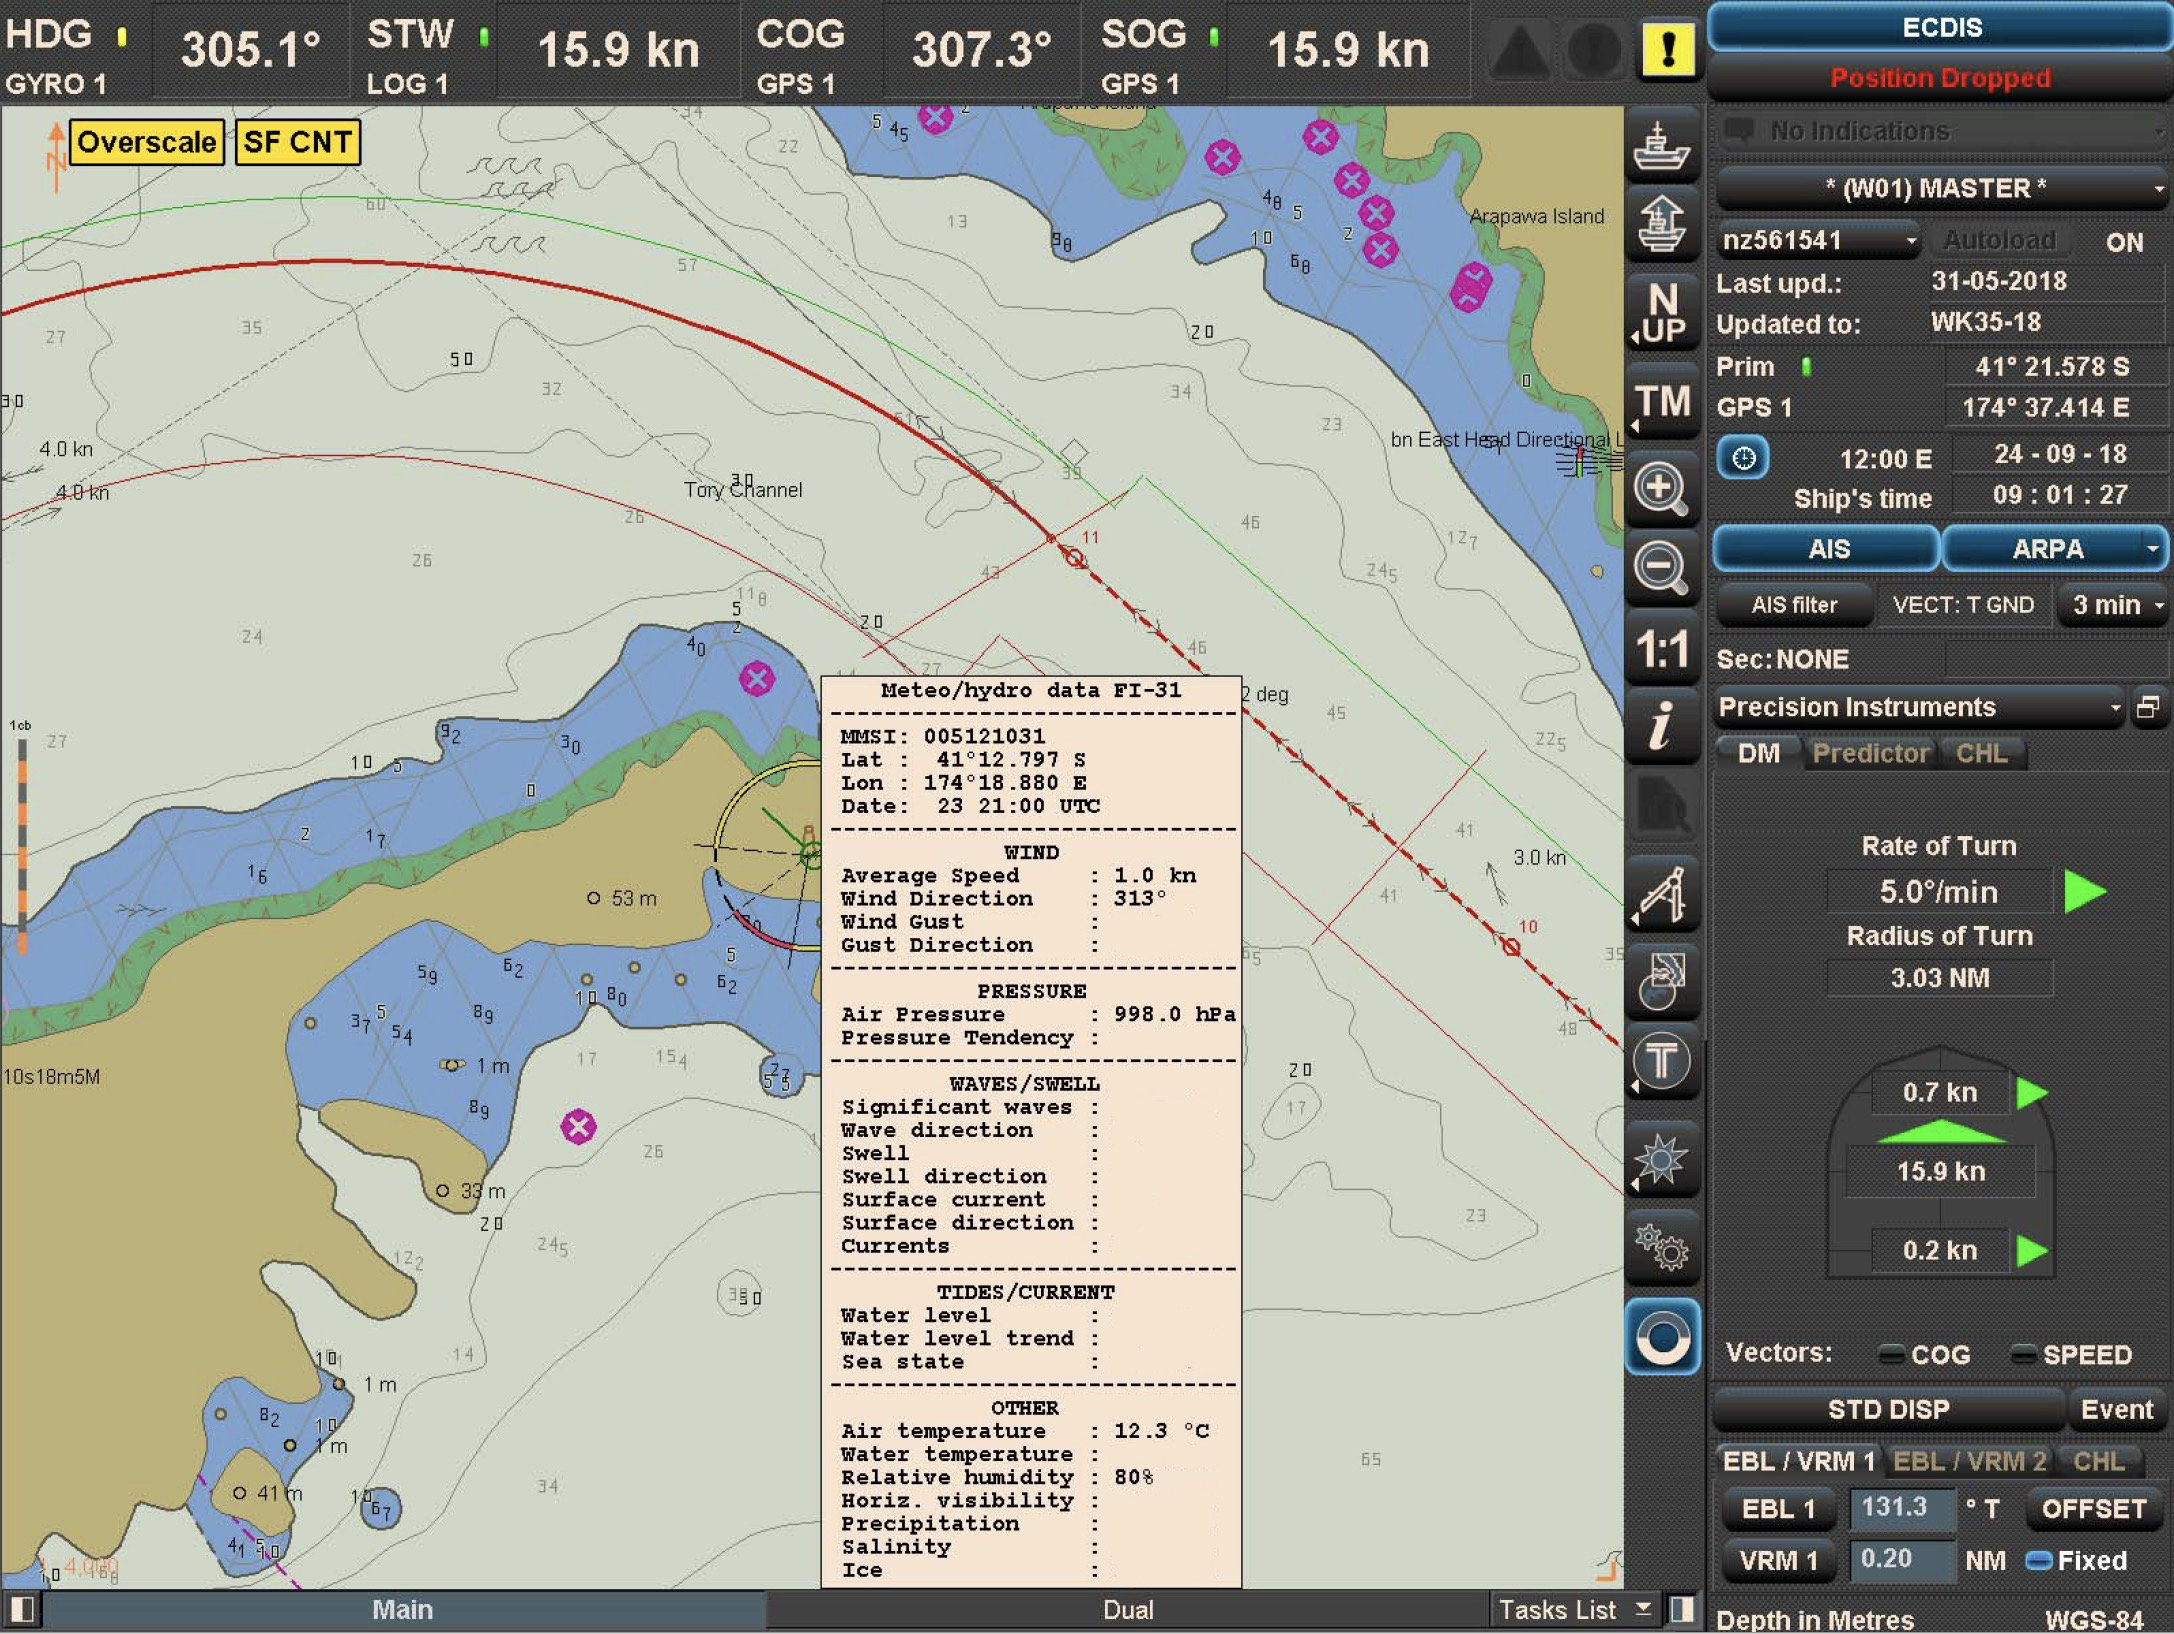Image resolution: width=2174 pixels, height=1634 pixels.
Task: Toggle the SPEED vectors indicator
Action: tap(2023, 1355)
